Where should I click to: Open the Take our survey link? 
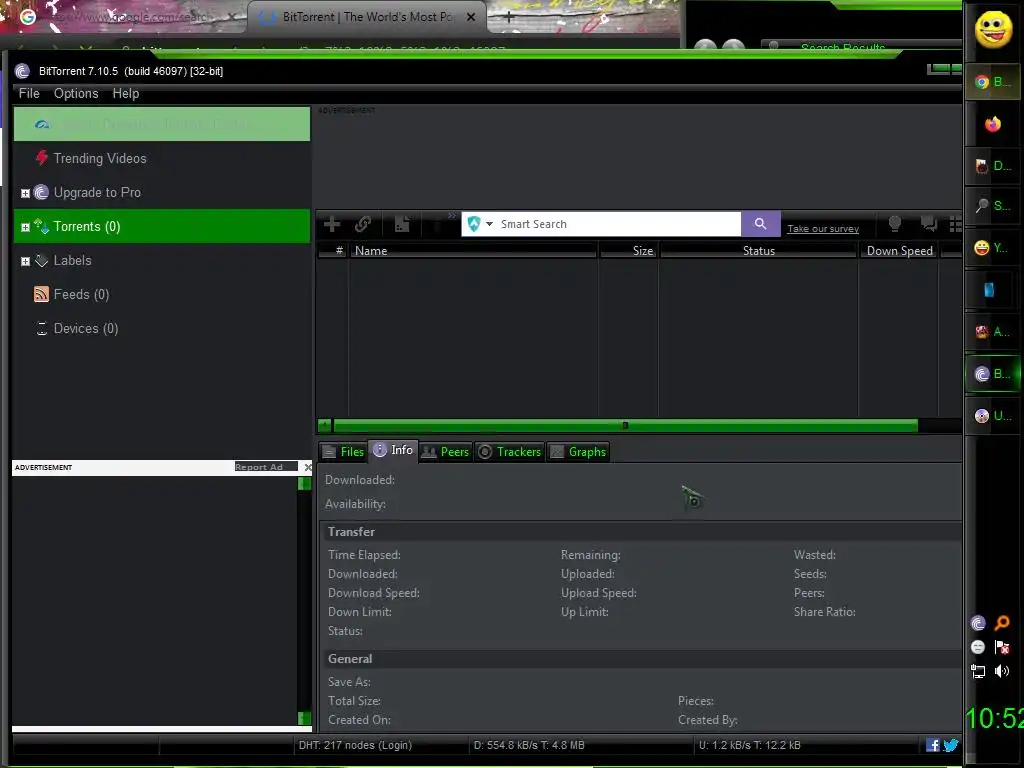point(823,229)
